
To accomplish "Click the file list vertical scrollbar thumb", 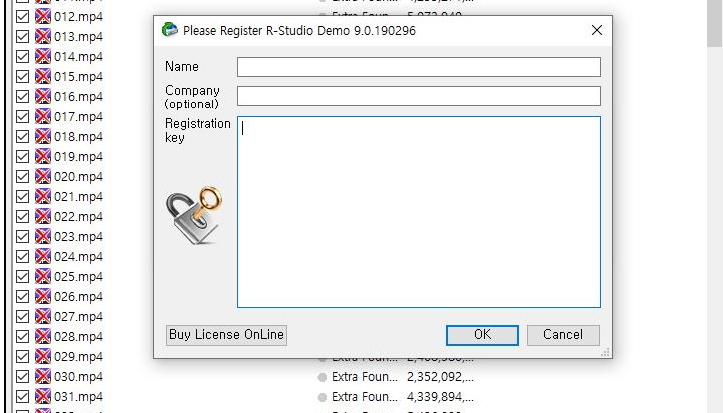I will click(x=715, y=23).
